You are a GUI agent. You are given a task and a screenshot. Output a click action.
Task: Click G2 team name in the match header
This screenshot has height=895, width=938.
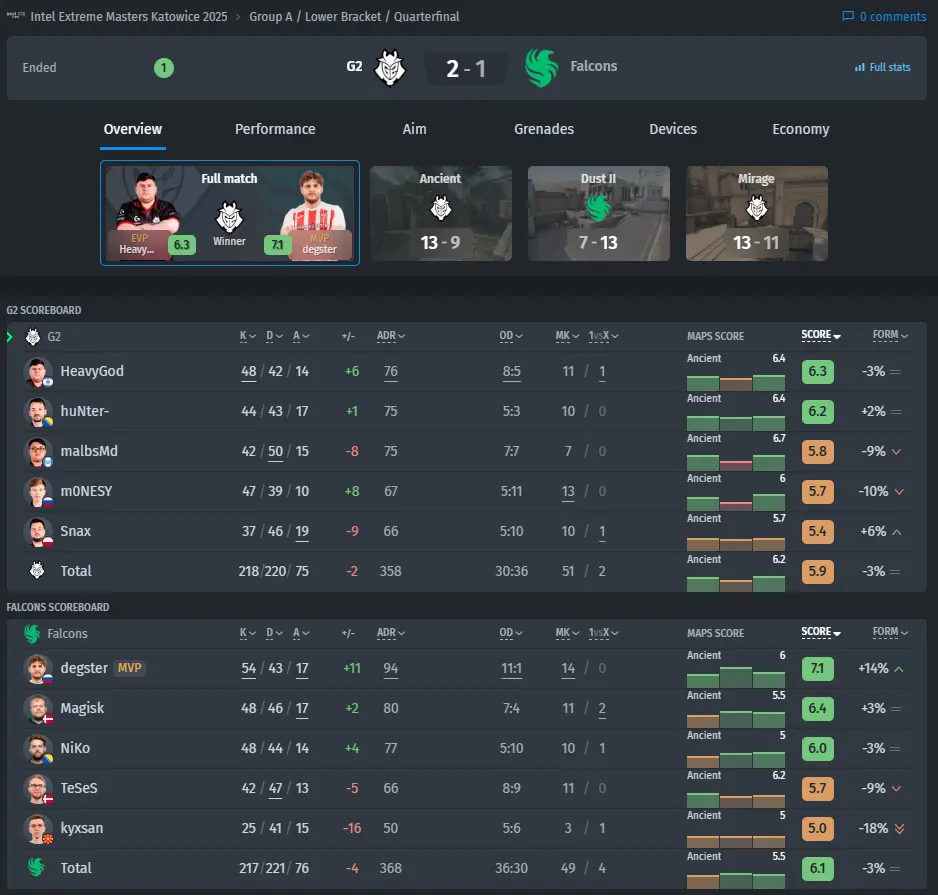(x=354, y=66)
